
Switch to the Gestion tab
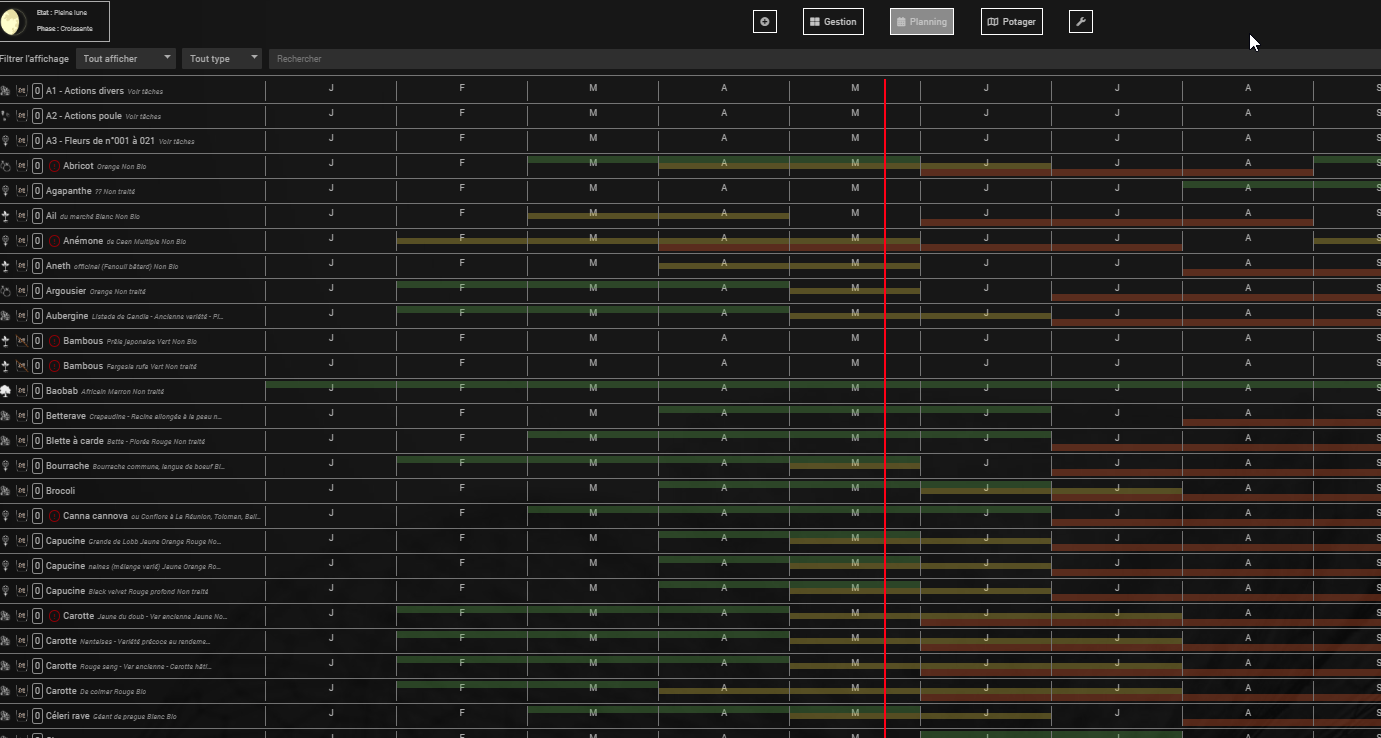(833, 21)
